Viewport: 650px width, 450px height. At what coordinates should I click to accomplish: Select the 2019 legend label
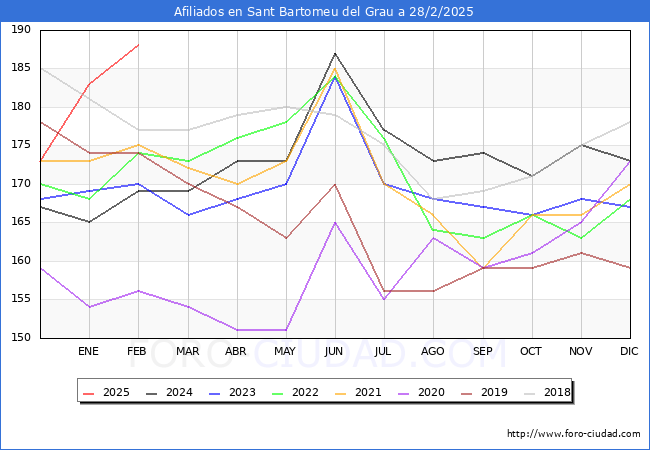494,392
